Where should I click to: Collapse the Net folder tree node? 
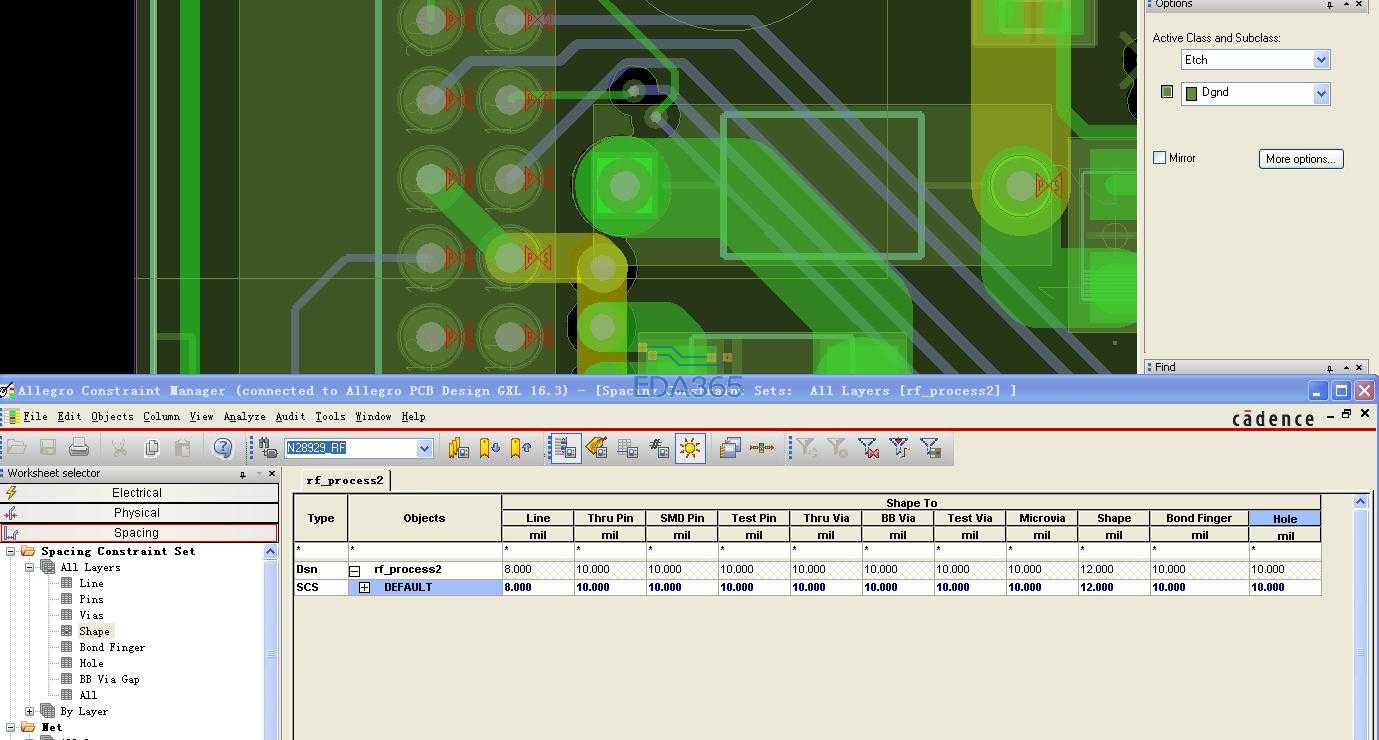point(11,728)
